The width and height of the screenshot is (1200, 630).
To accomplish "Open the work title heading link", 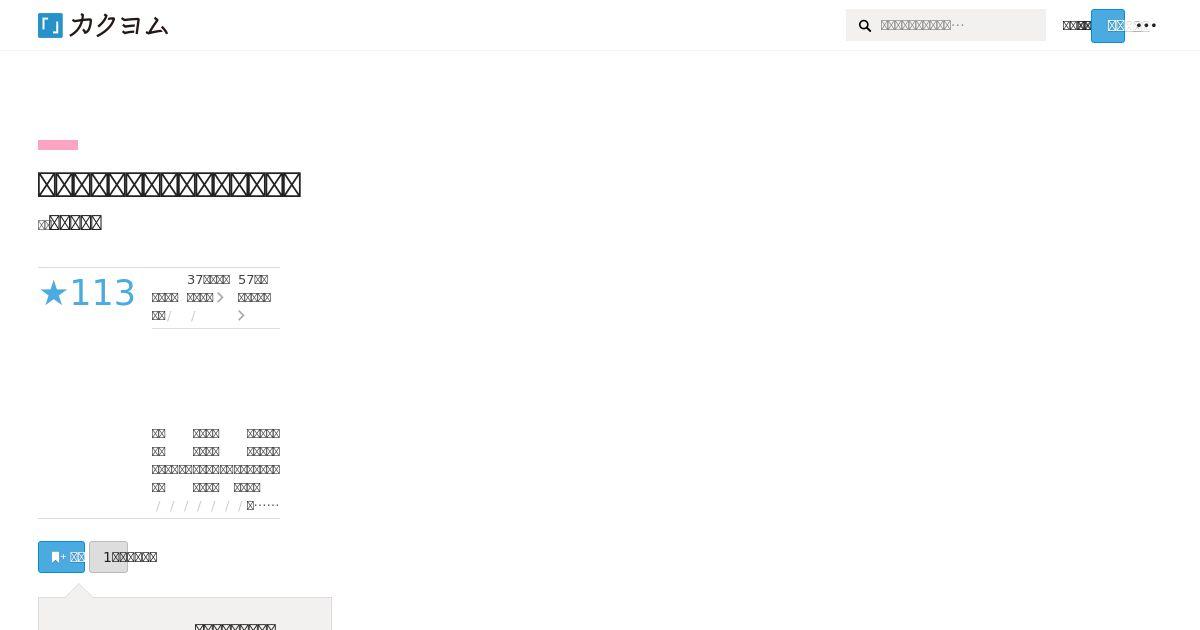I will click(169, 185).
